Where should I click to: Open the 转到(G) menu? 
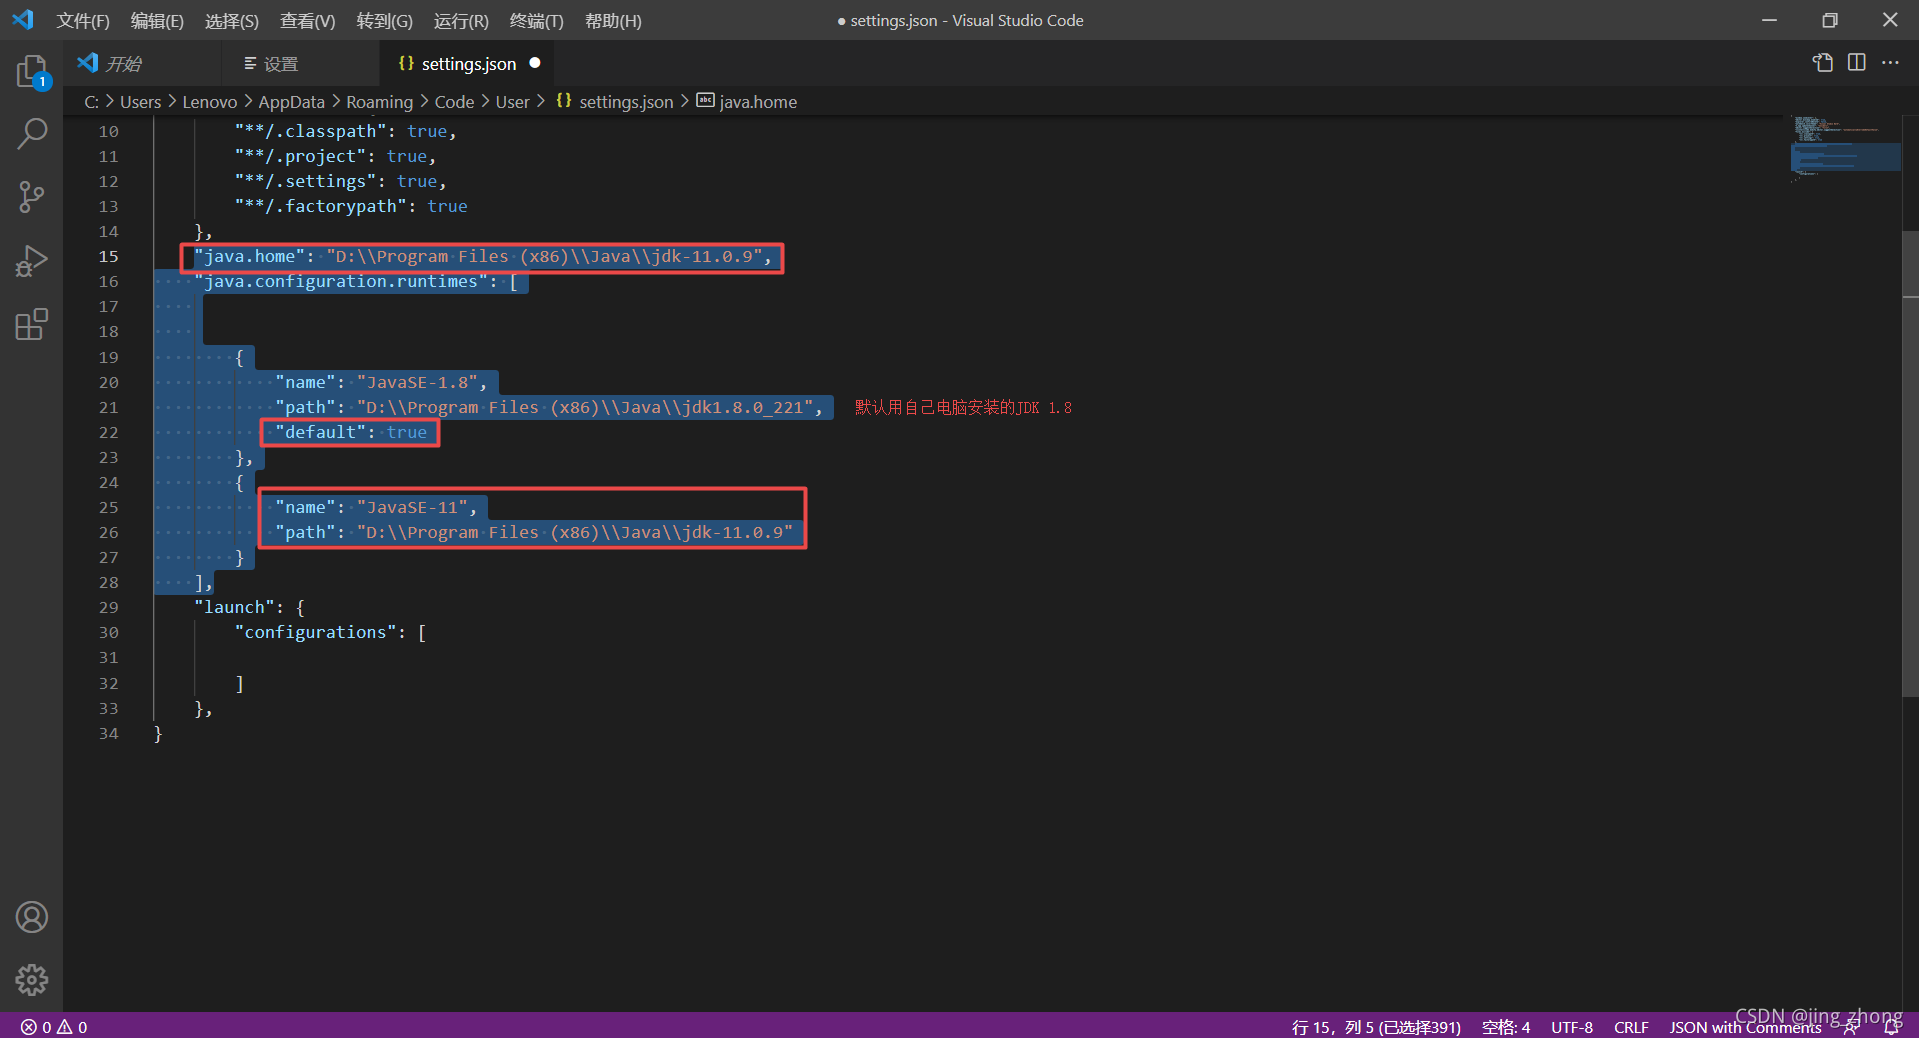click(385, 21)
